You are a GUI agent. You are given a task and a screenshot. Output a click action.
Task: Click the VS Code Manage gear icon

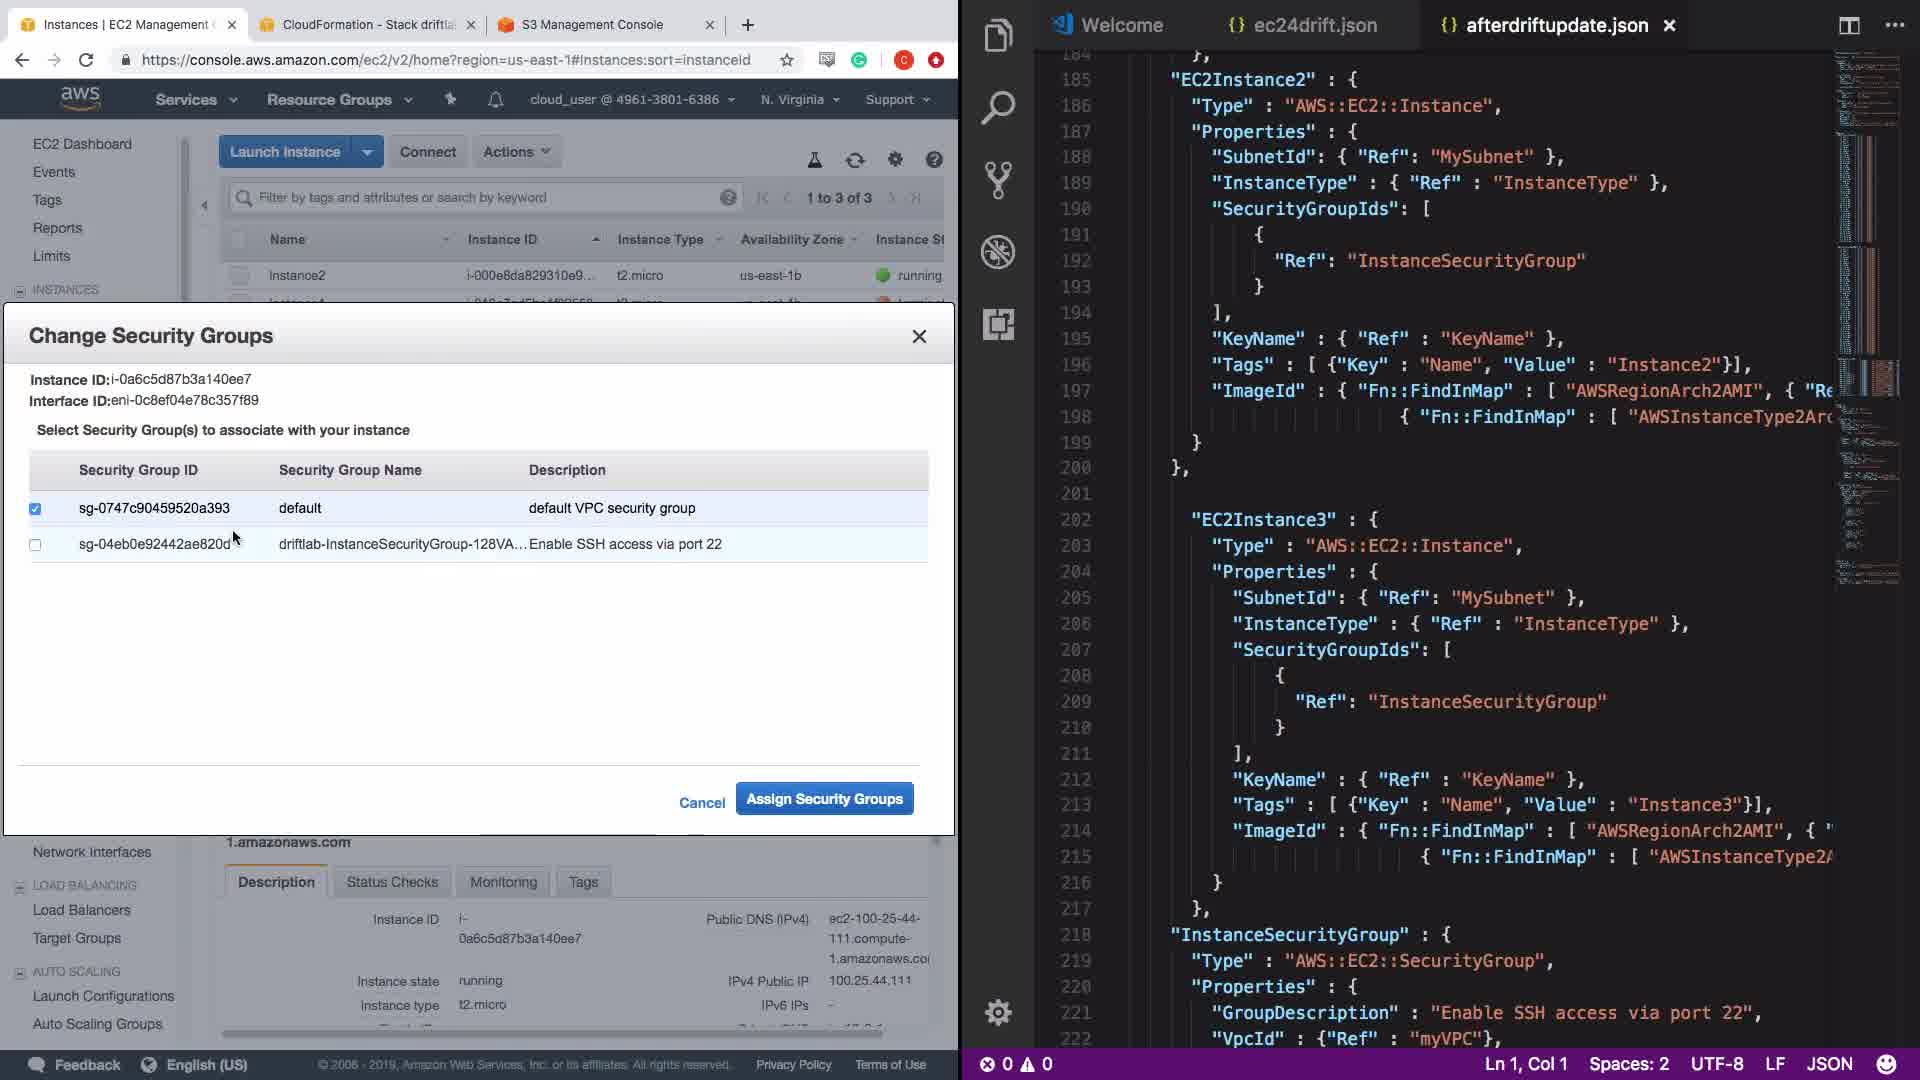(998, 1012)
